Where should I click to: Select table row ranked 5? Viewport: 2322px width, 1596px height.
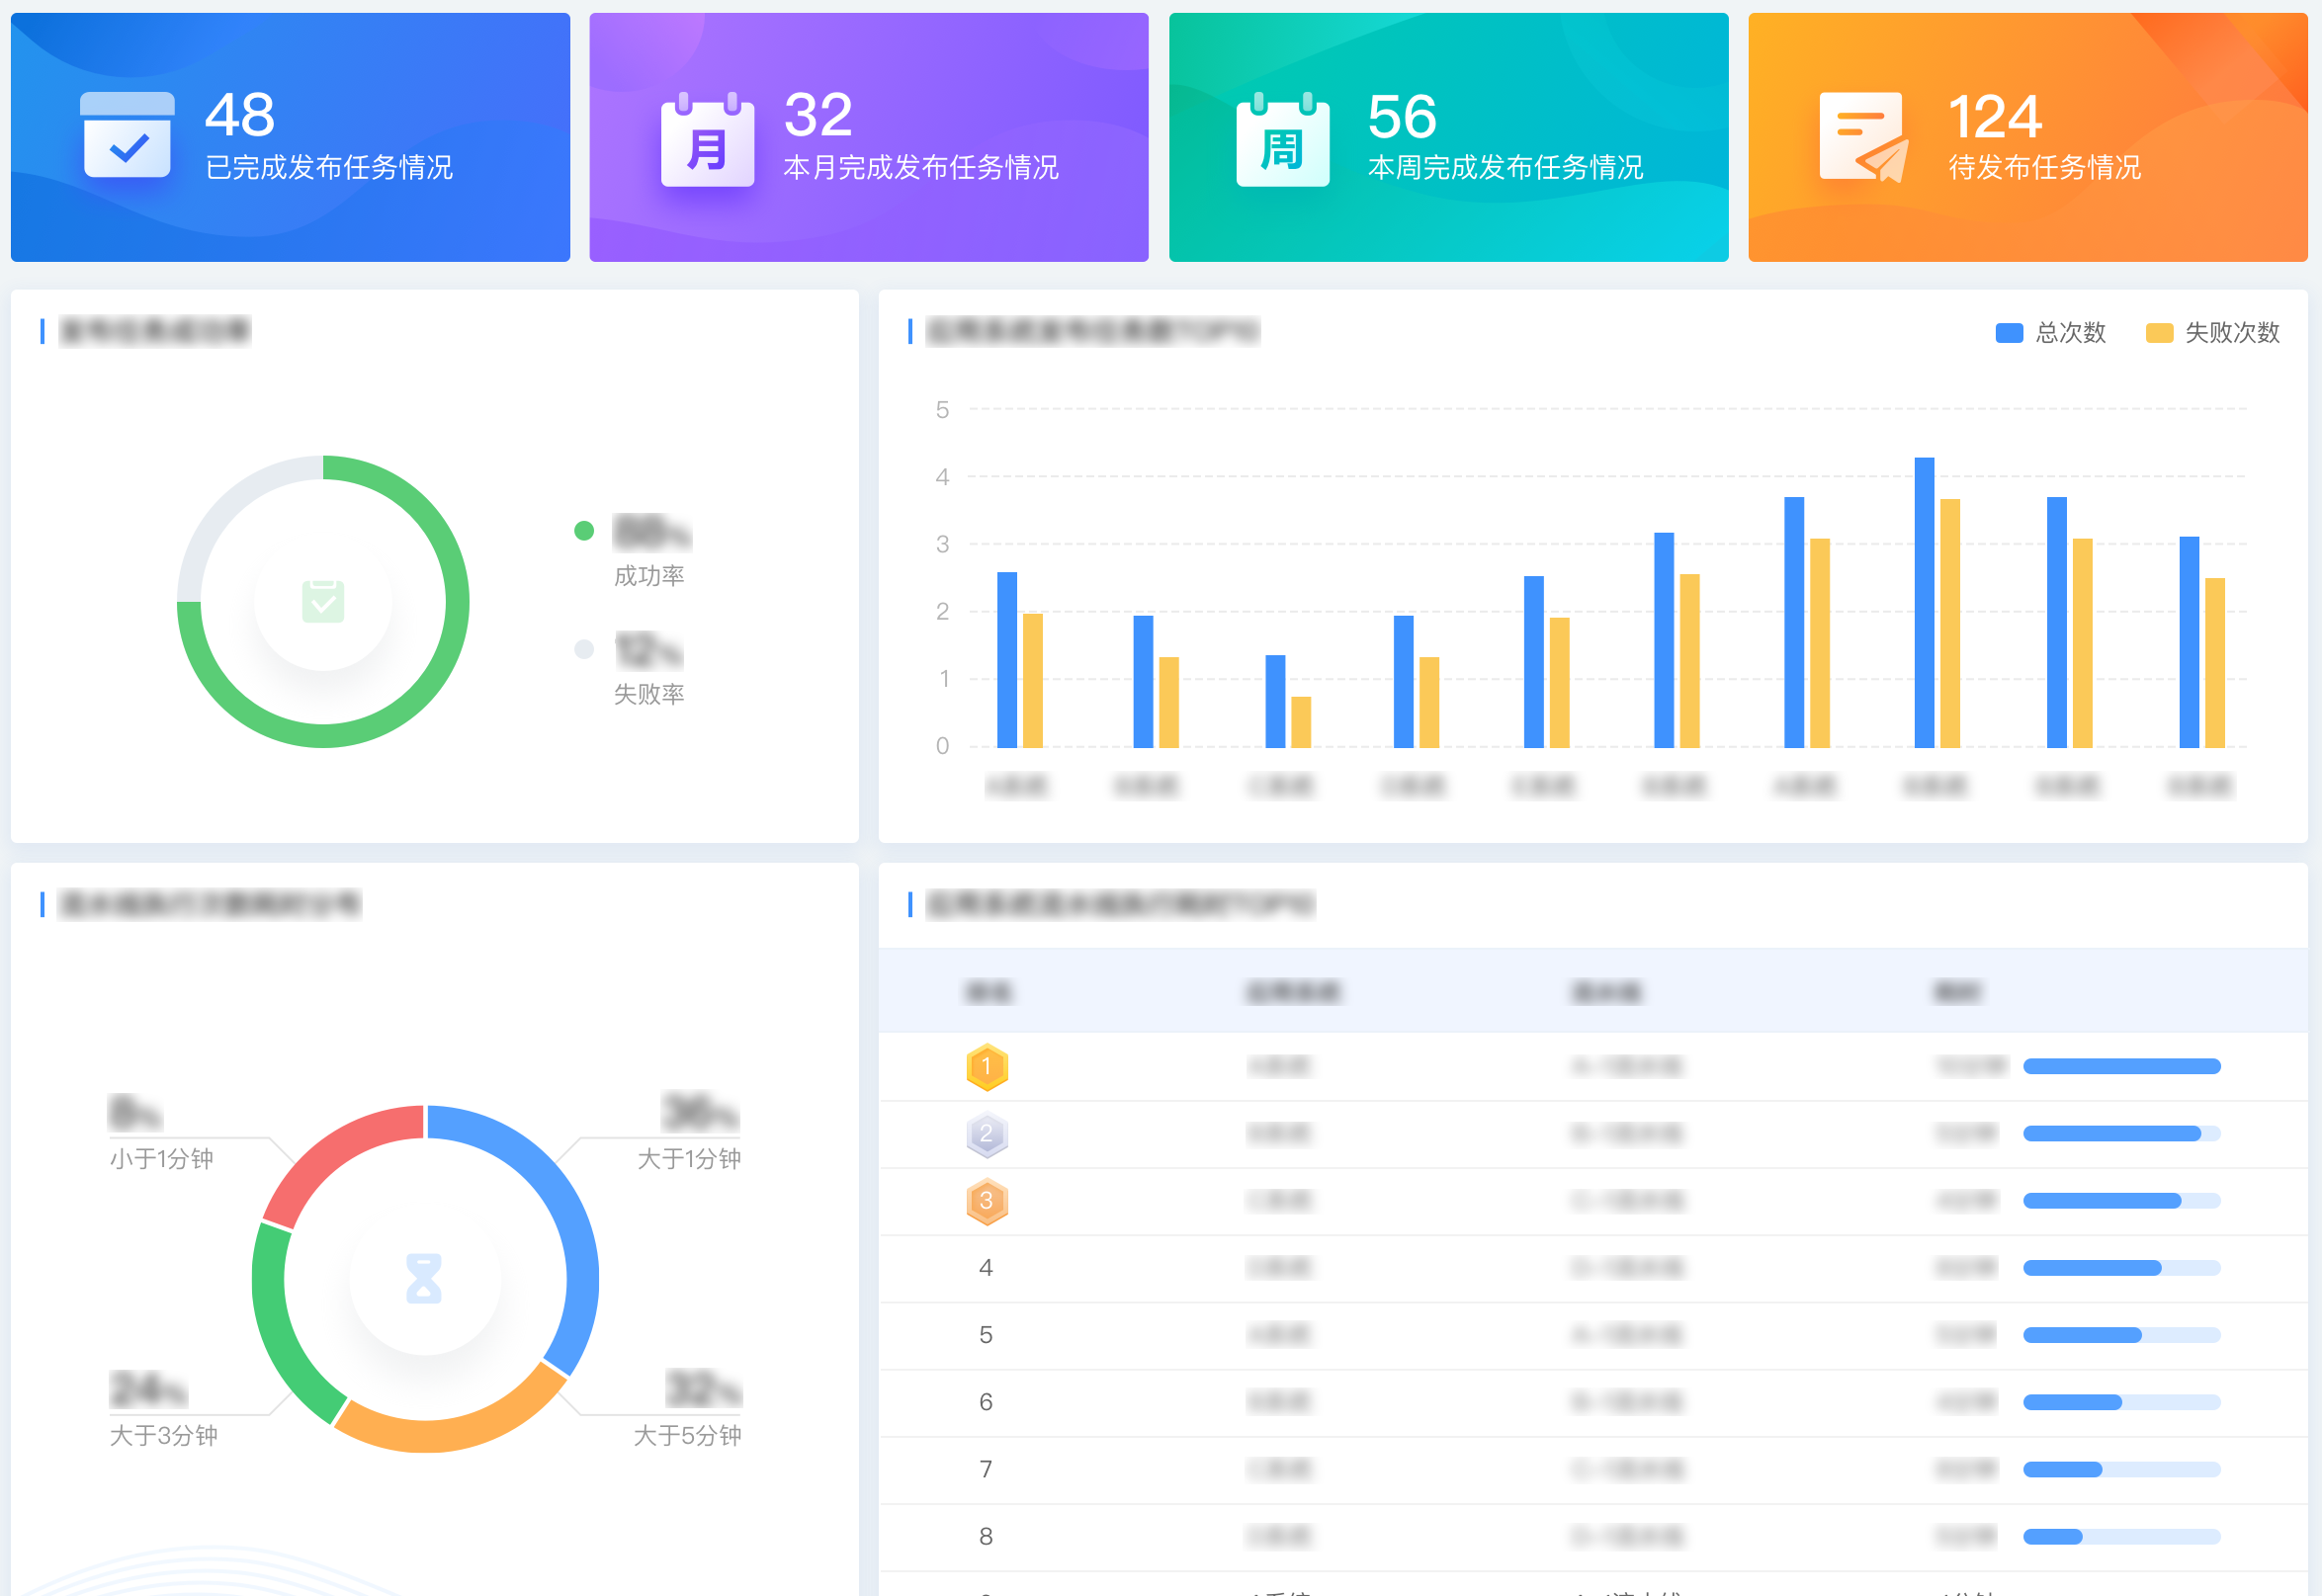click(x=1592, y=1335)
